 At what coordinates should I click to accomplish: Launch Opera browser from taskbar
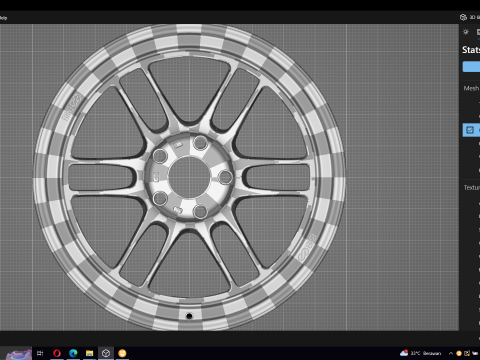coord(57,353)
